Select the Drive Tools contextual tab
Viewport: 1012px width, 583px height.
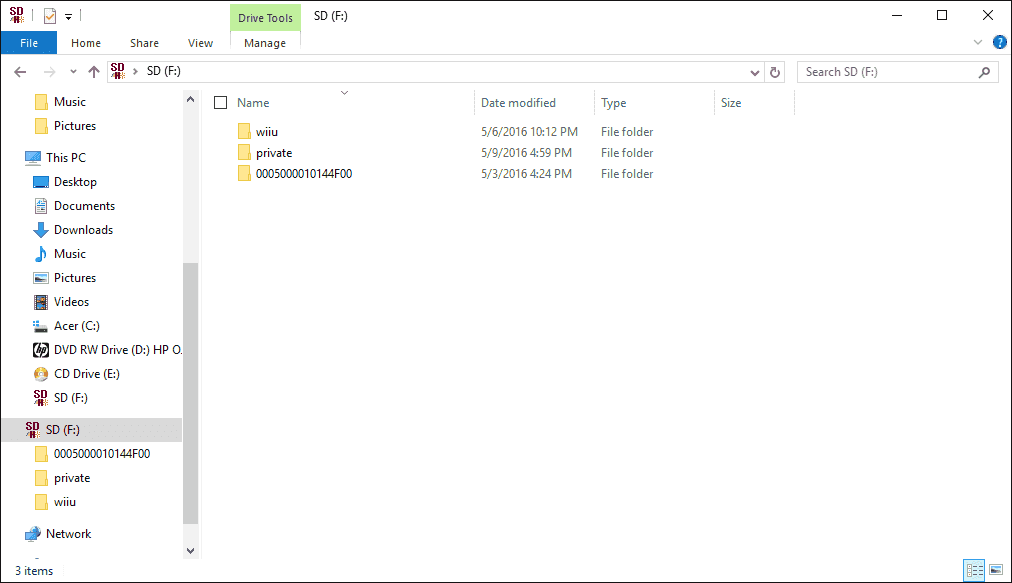click(265, 18)
